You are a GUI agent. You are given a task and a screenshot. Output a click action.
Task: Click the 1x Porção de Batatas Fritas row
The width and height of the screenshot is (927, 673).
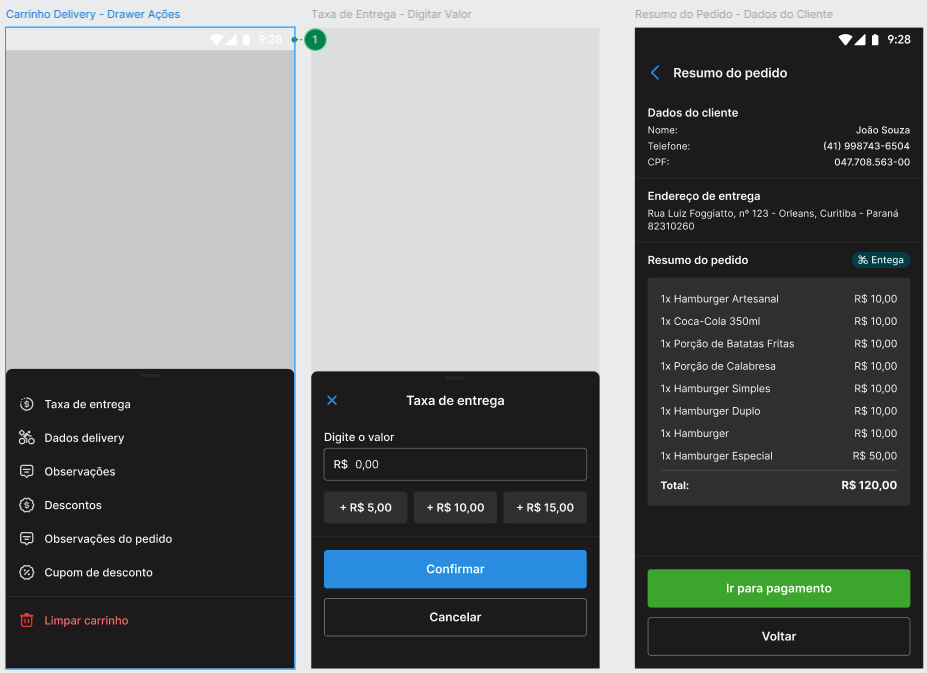pos(779,344)
